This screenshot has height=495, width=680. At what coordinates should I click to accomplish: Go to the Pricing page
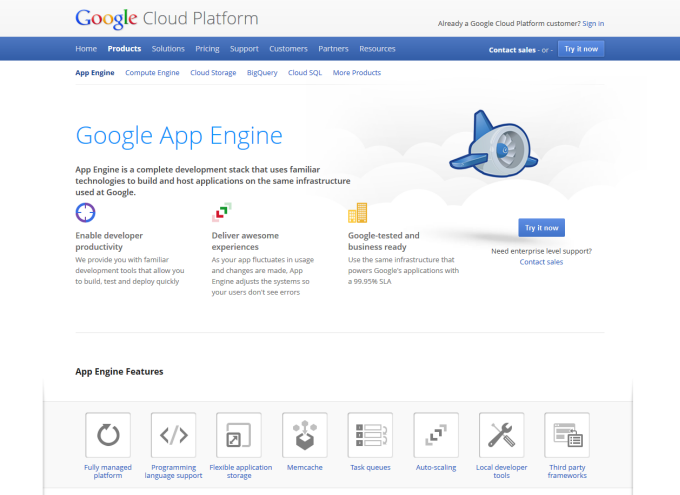click(x=207, y=49)
